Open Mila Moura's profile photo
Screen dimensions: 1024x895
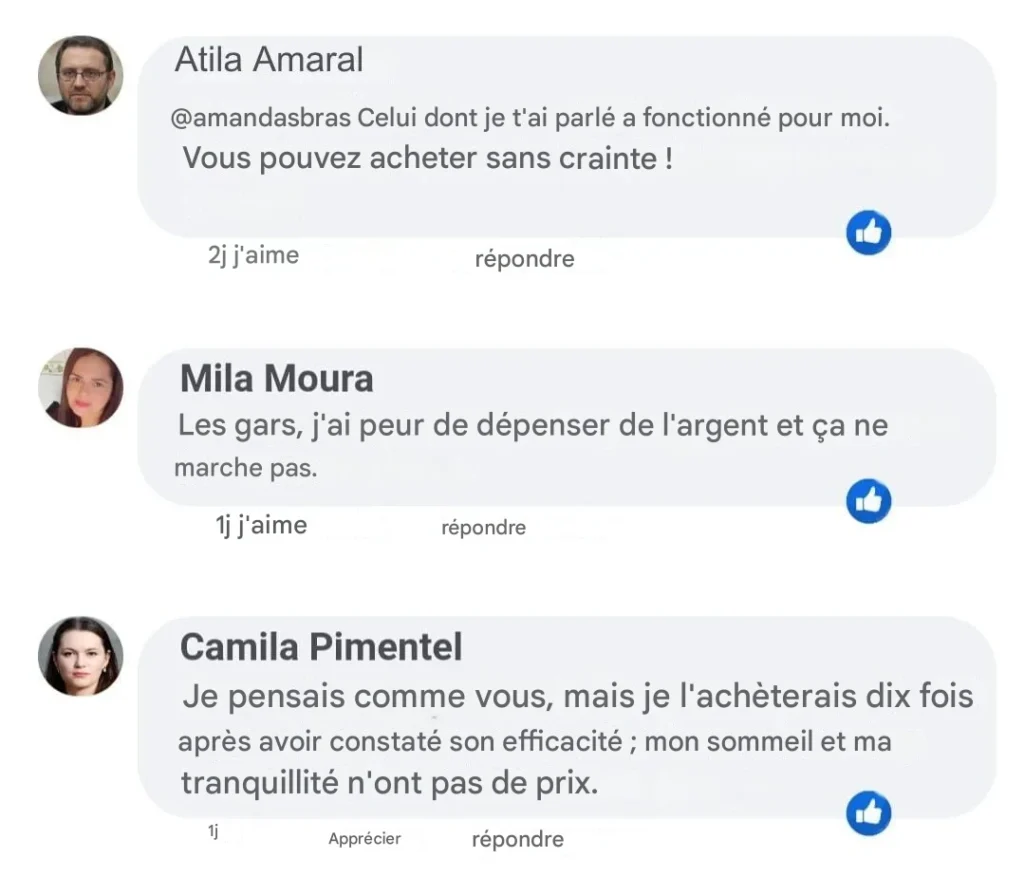[x=80, y=388]
